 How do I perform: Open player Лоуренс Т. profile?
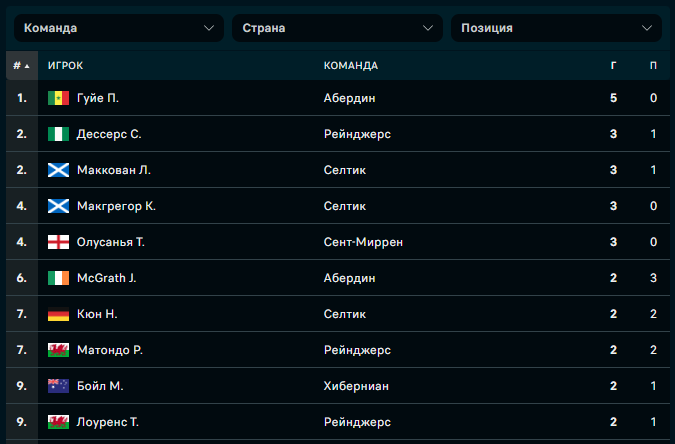point(108,422)
